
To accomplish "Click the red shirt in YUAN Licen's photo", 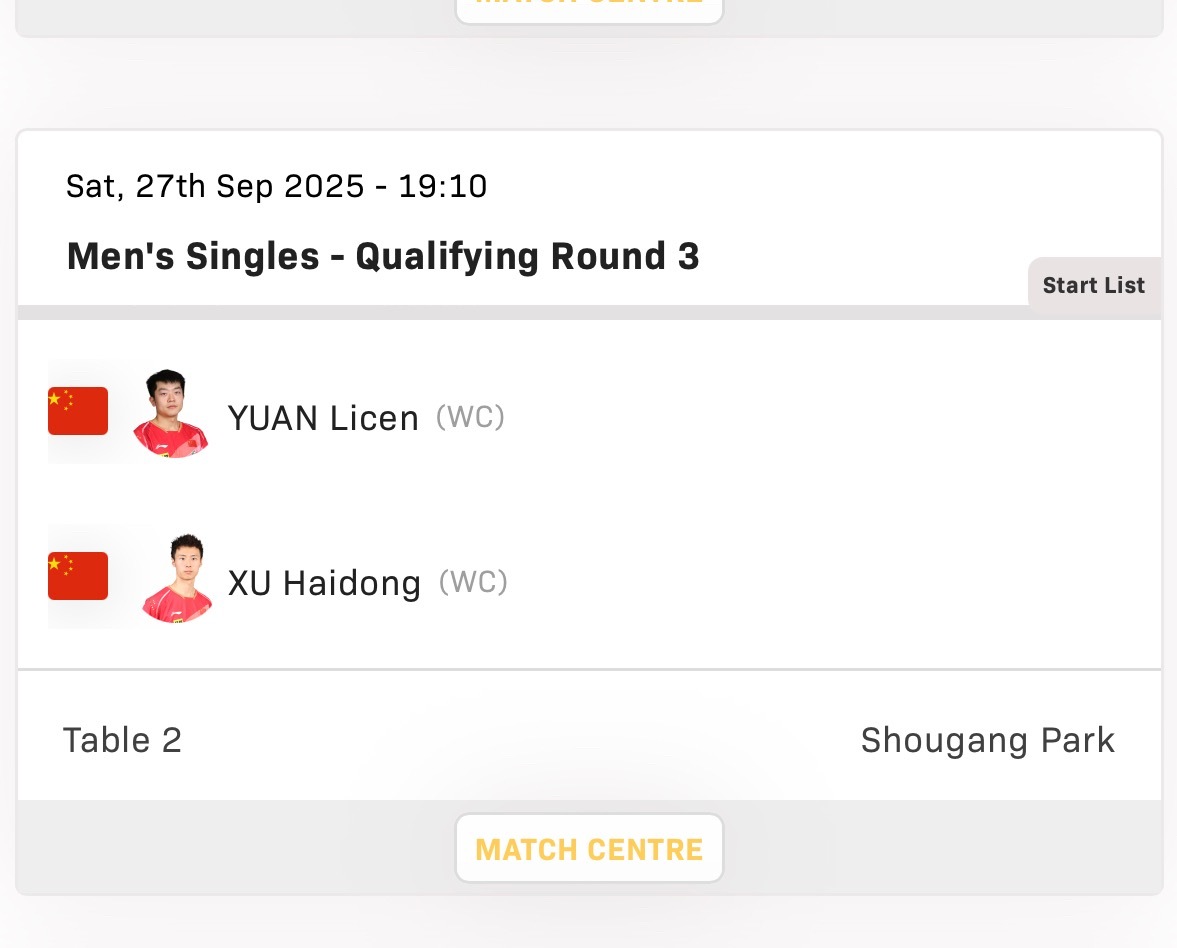I will (170, 441).
